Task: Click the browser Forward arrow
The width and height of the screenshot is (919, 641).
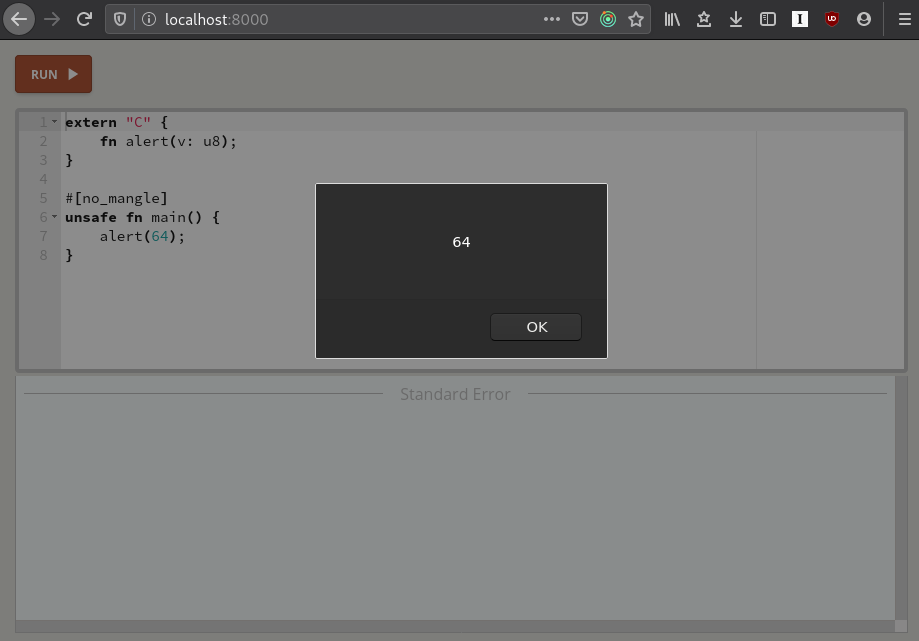Action: [x=52, y=19]
